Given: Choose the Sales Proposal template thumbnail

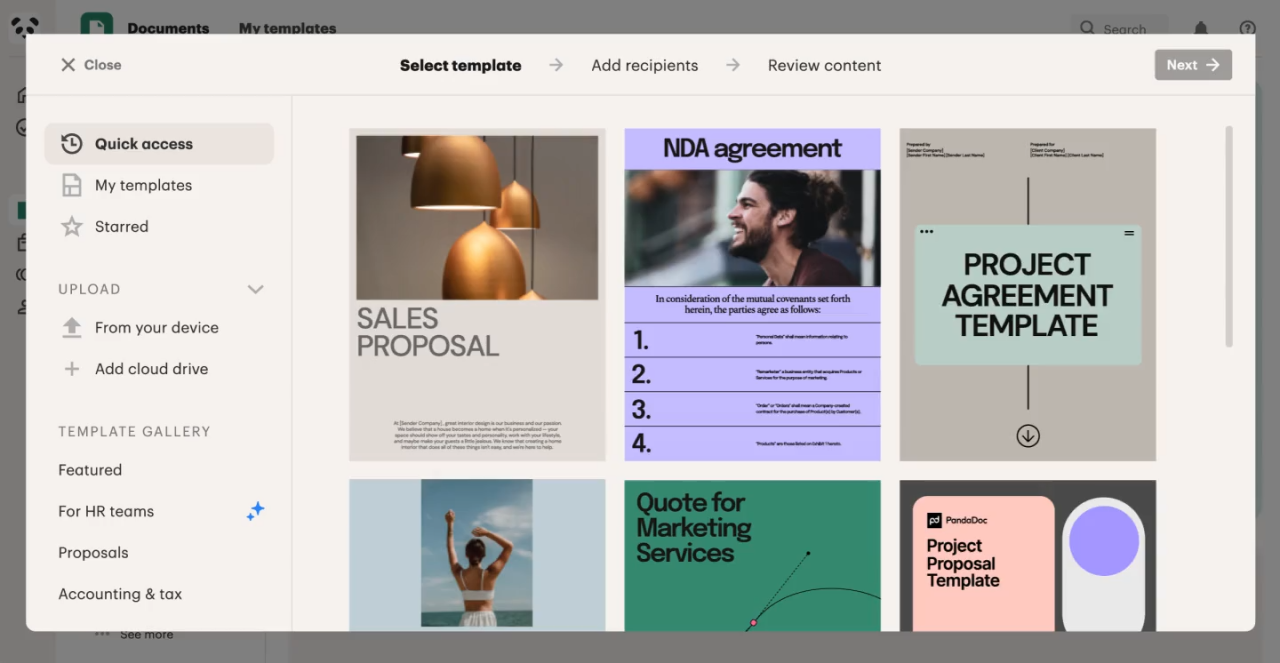Looking at the screenshot, I should (477, 294).
